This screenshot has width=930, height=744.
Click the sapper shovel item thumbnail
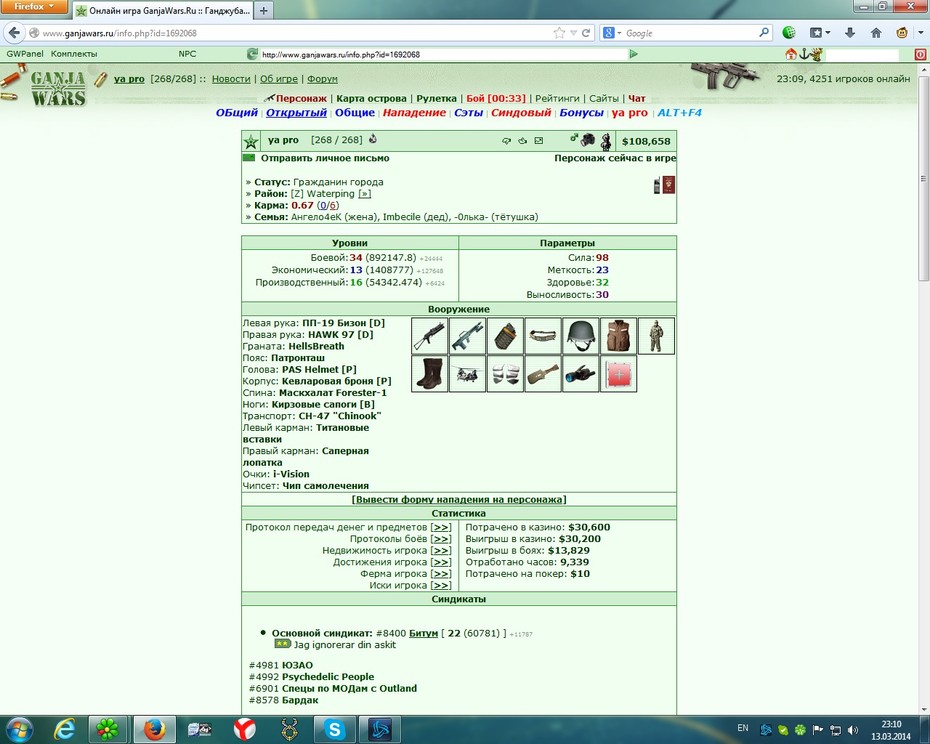[x=543, y=374]
